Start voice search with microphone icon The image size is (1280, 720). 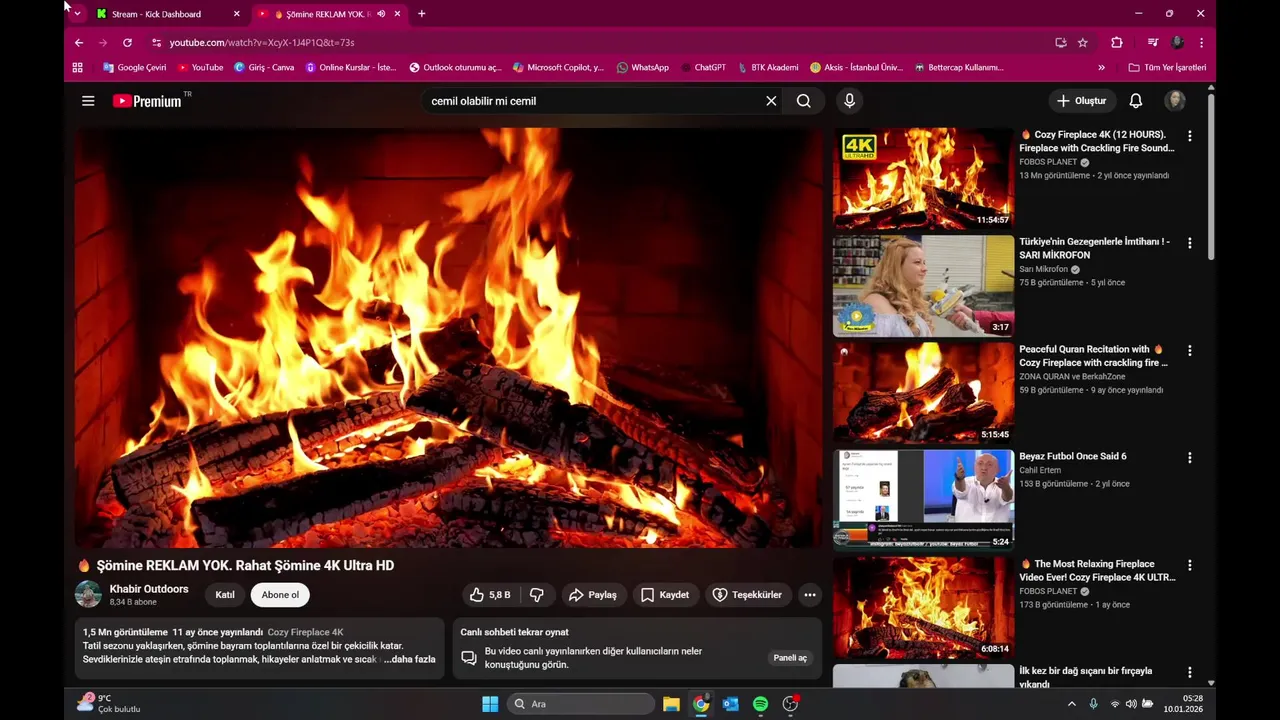[849, 101]
